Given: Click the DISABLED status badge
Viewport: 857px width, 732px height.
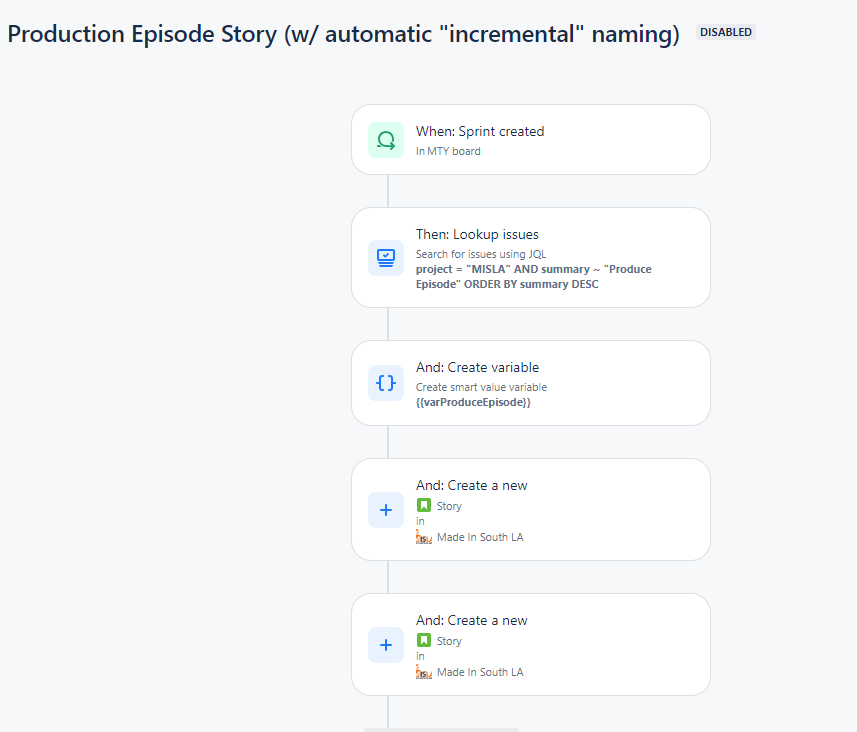Looking at the screenshot, I should (x=725, y=32).
